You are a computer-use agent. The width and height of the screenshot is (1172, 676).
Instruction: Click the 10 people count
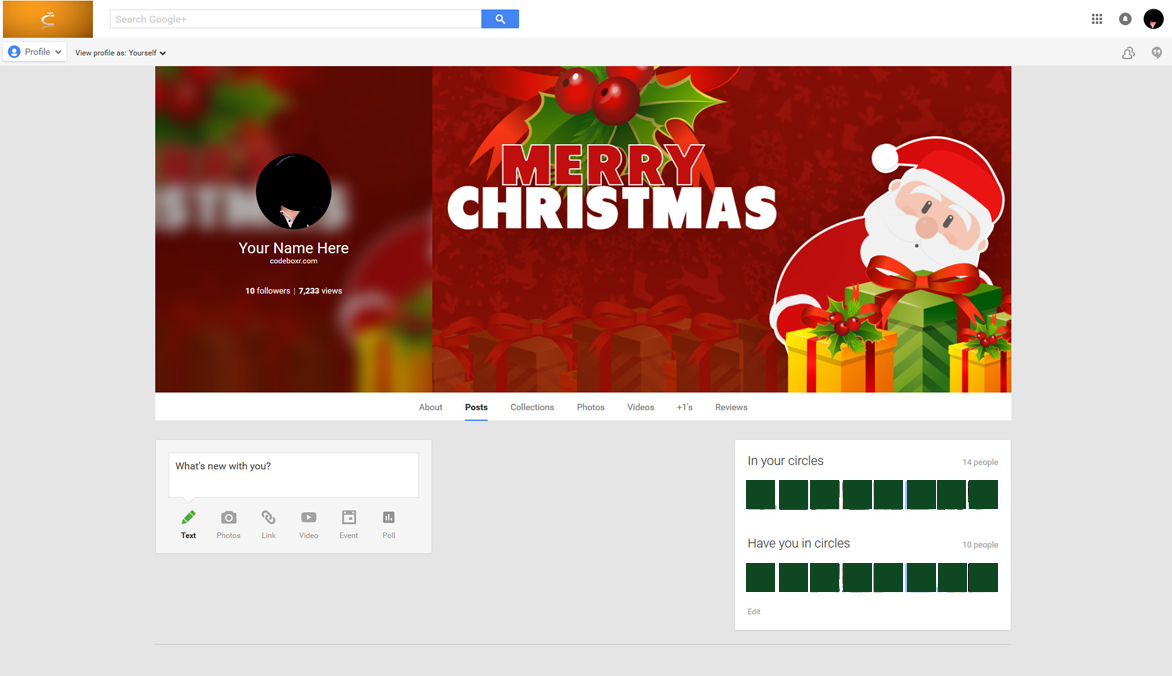[980, 544]
